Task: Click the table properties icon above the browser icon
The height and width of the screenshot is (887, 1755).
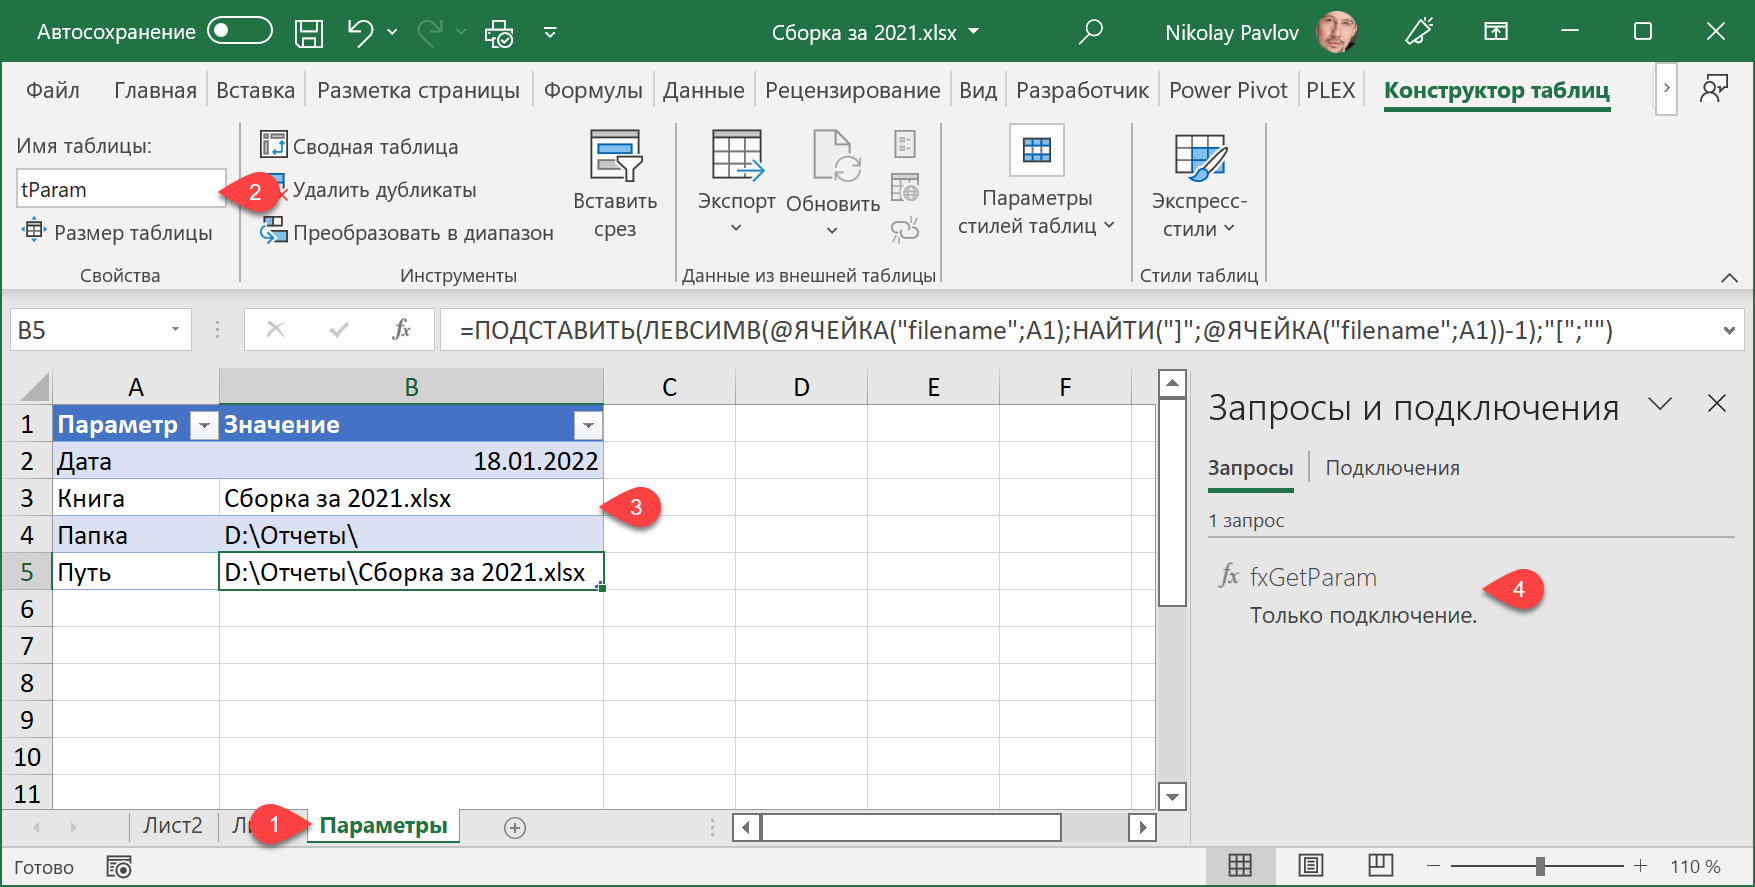Action: coord(905,144)
